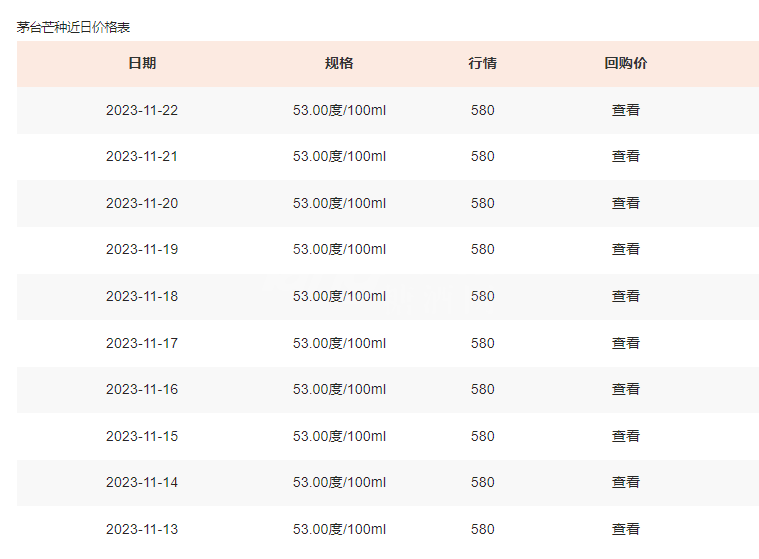Screen dimensions: 759x559
Task: Select the date cell 2023-11-14
Action: click(x=142, y=482)
